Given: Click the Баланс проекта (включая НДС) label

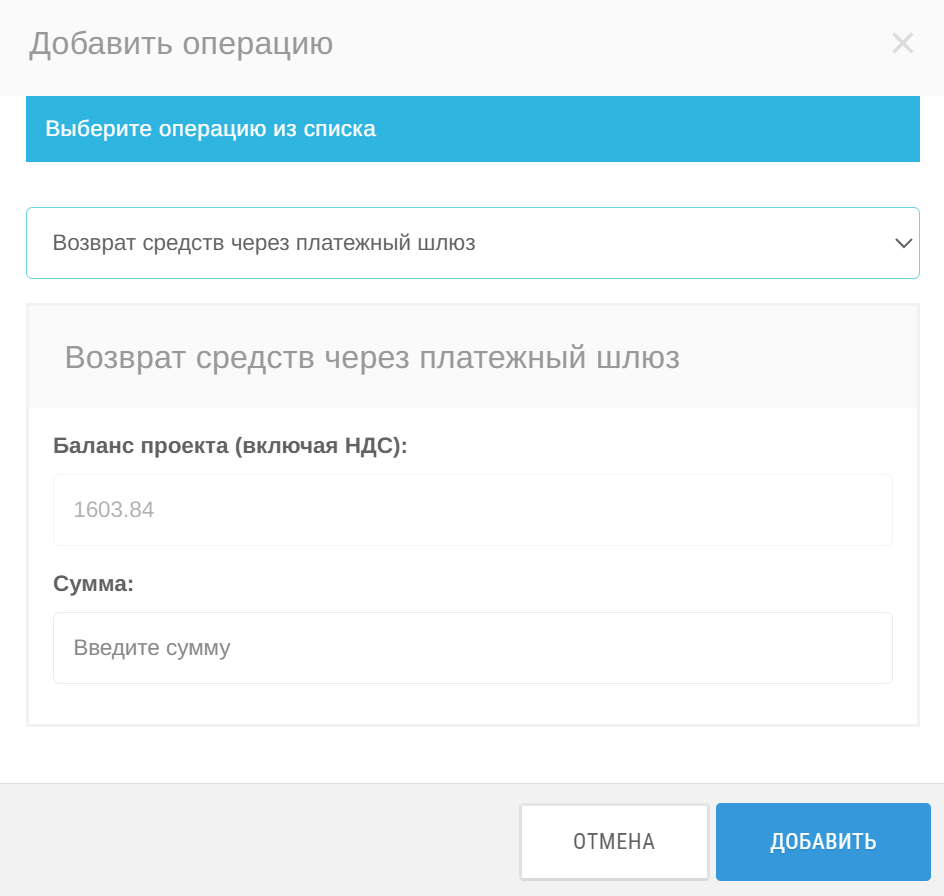Looking at the screenshot, I should (230, 446).
